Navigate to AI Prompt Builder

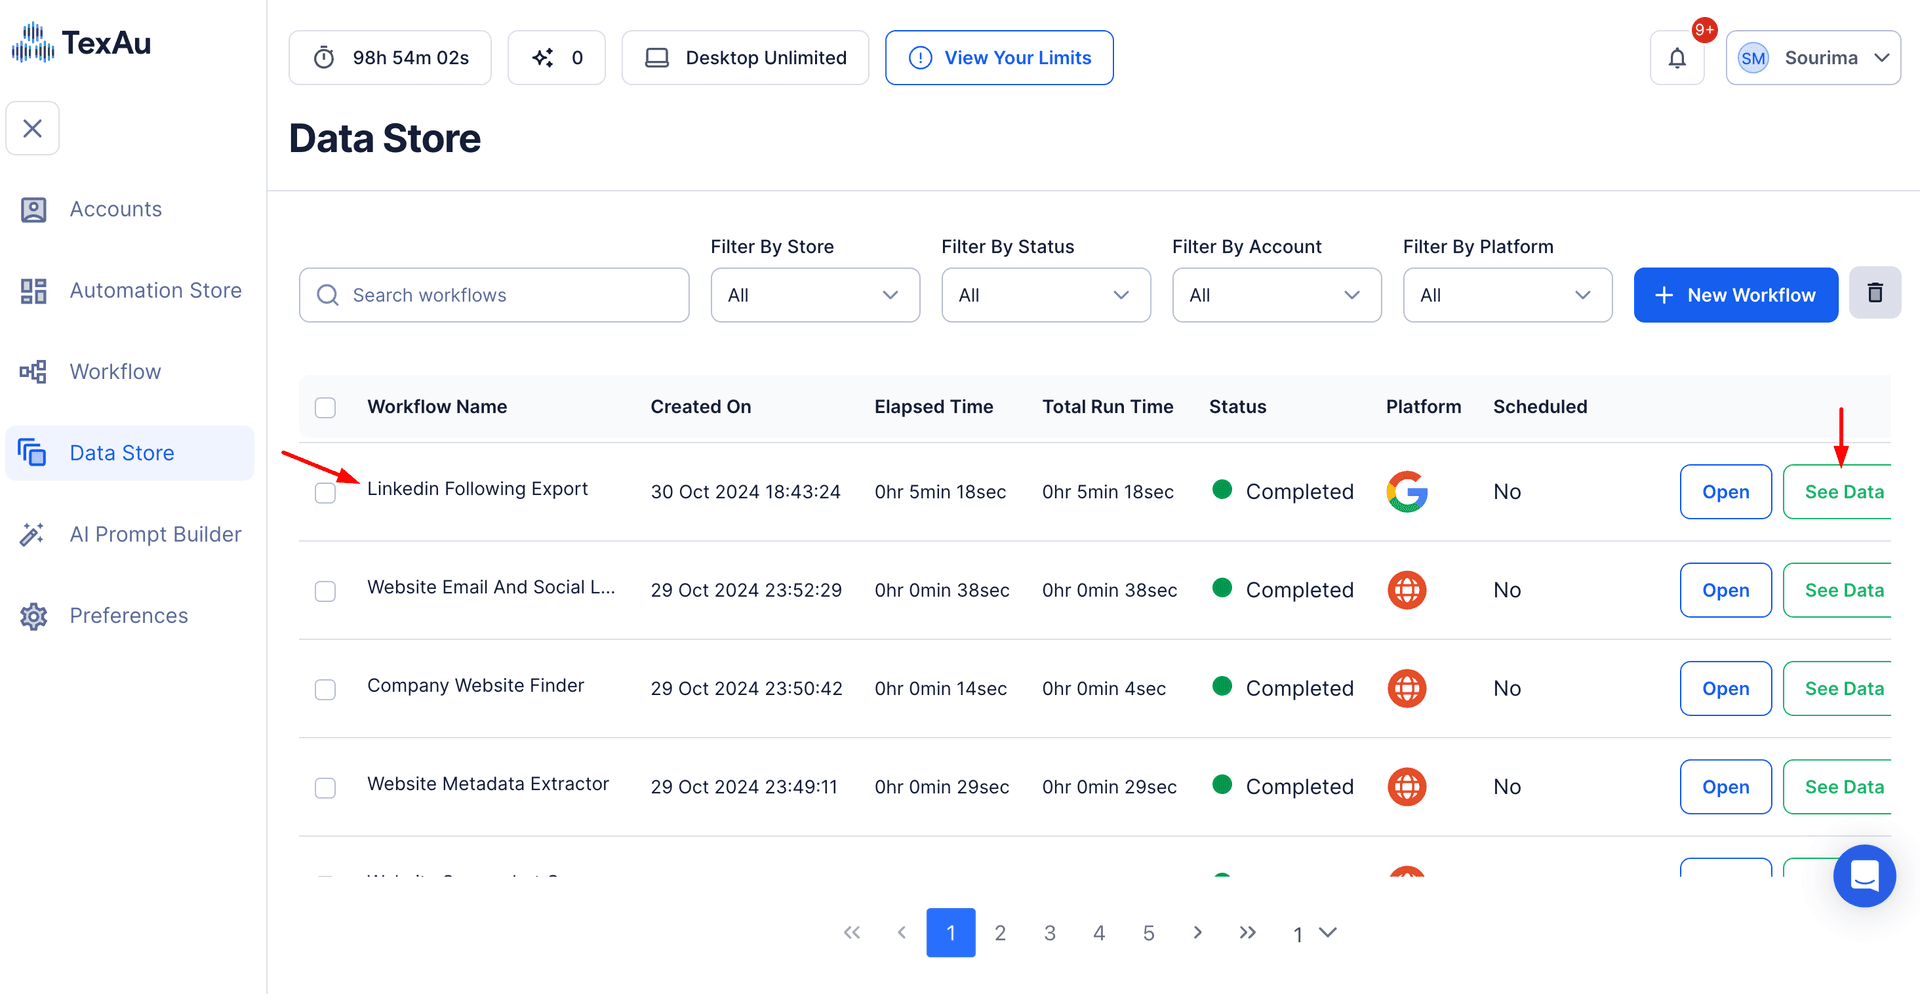[155, 535]
